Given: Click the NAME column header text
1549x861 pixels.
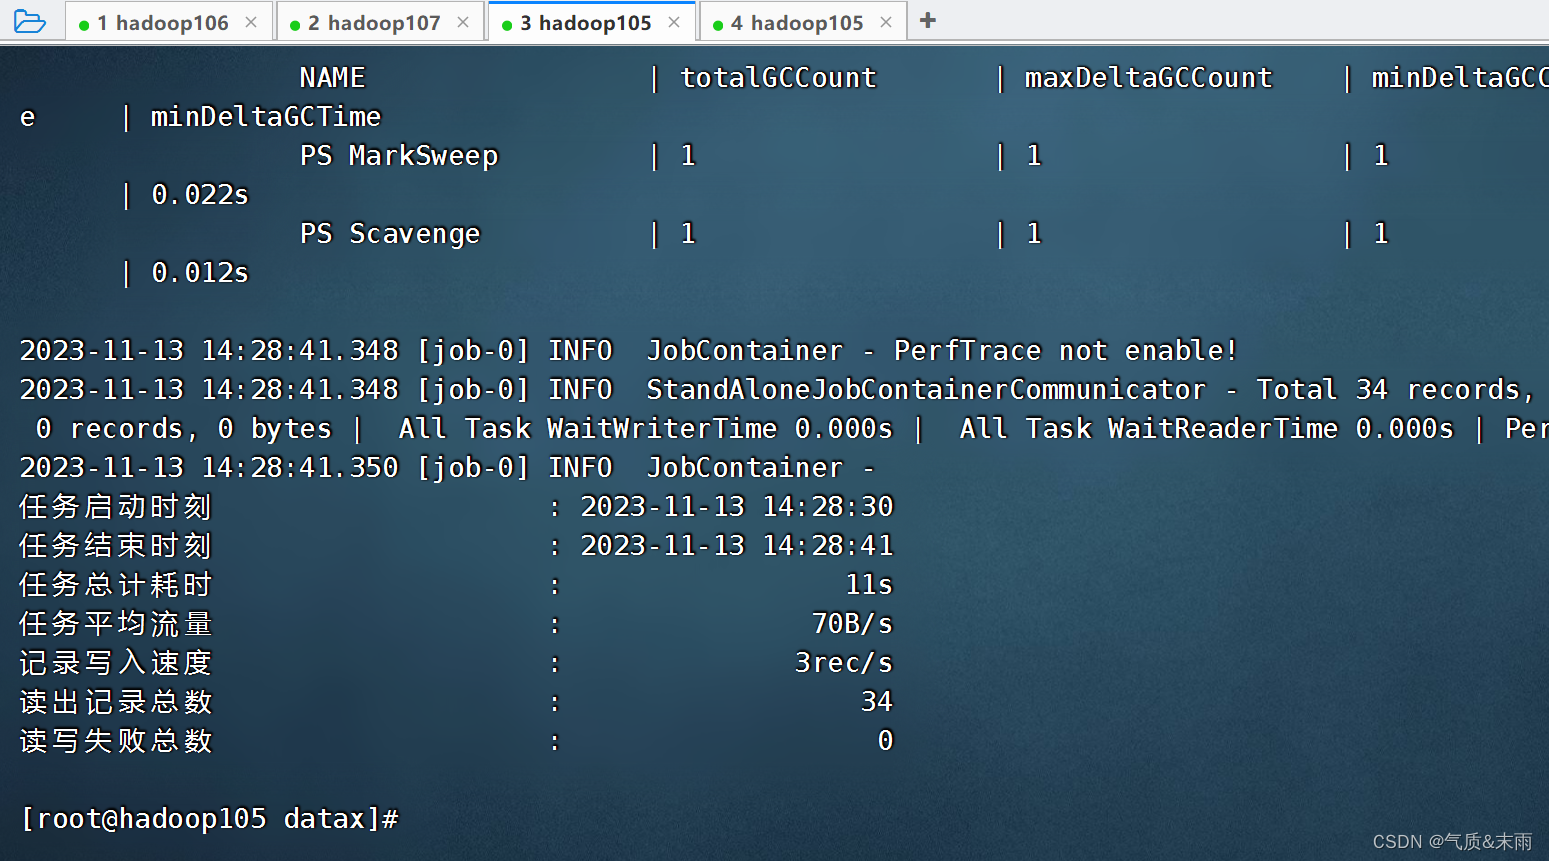Looking at the screenshot, I should click(333, 78).
